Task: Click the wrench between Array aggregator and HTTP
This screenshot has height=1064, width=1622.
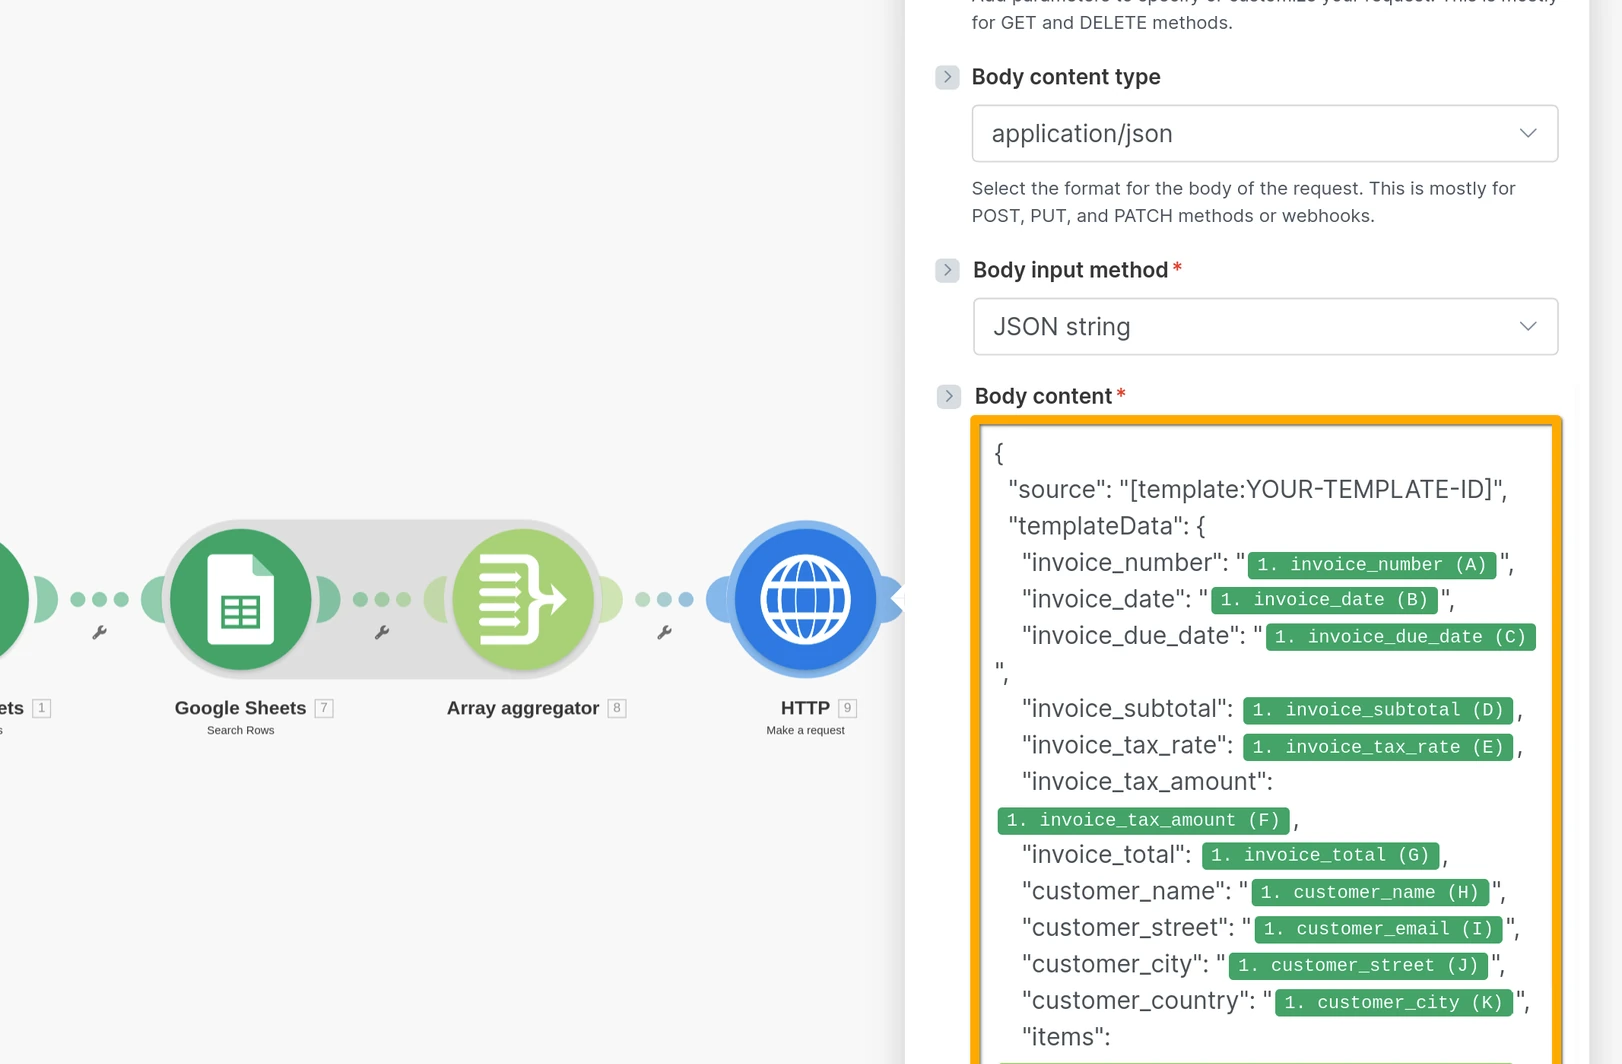Action: [666, 631]
